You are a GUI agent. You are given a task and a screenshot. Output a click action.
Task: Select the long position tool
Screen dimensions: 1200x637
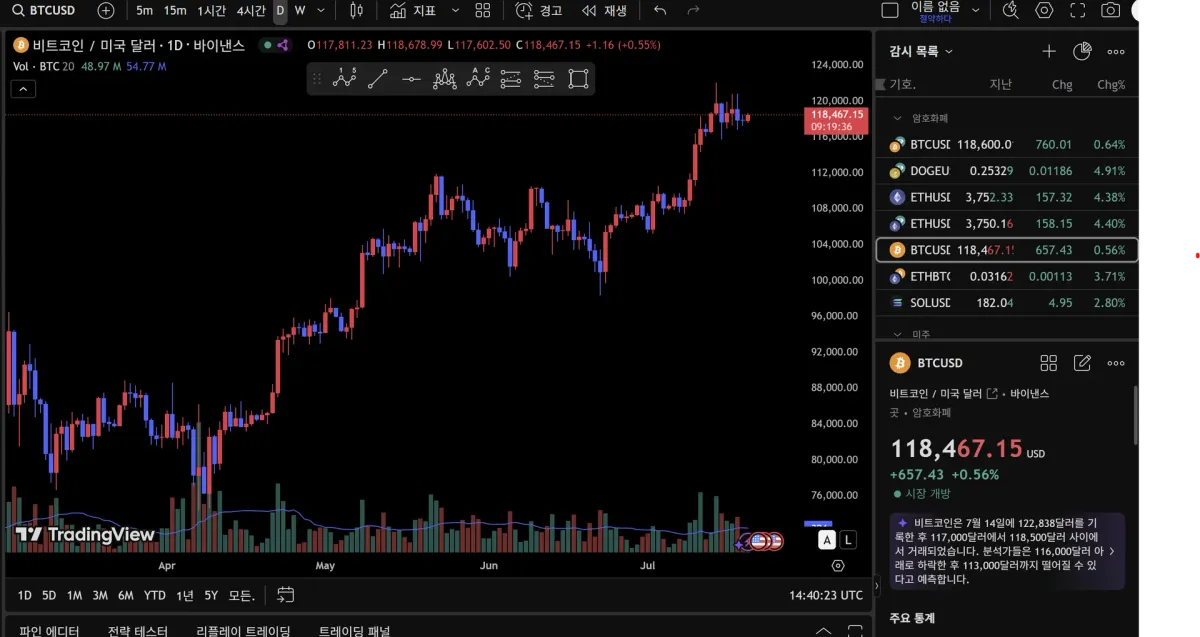(x=511, y=78)
